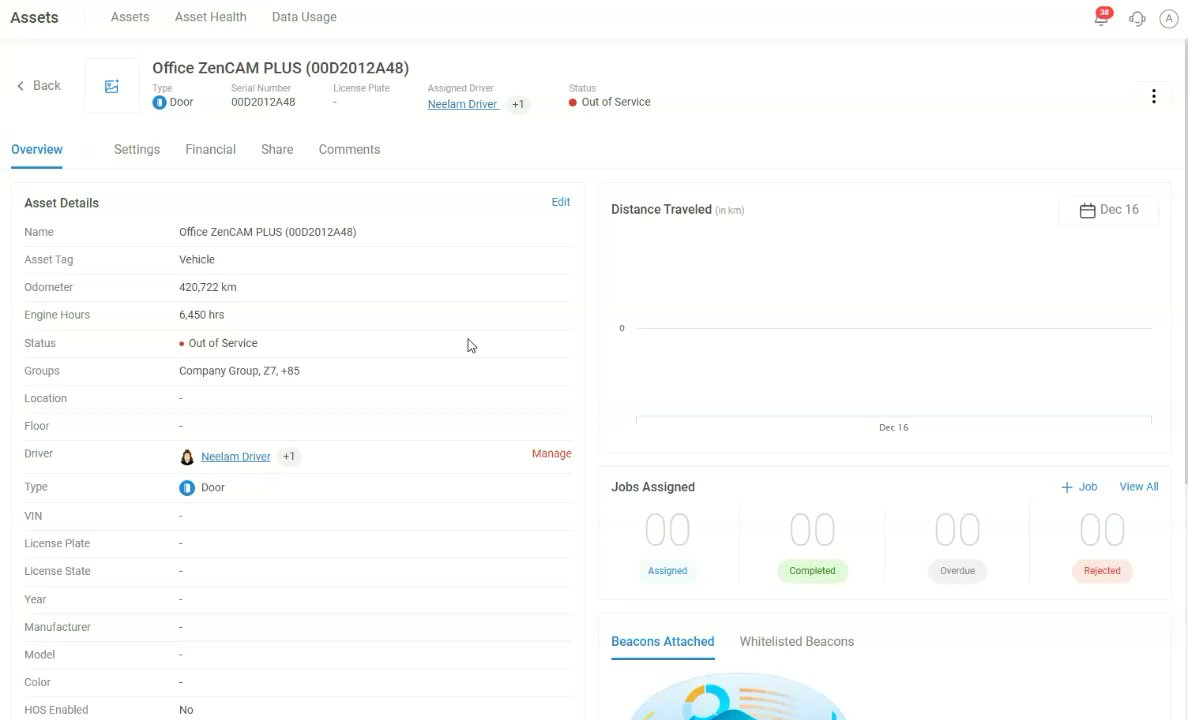Image resolution: width=1188 pixels, height=720 pixels.
Task: Click the odometer value 420,722 km
Action: coord(208,287)
